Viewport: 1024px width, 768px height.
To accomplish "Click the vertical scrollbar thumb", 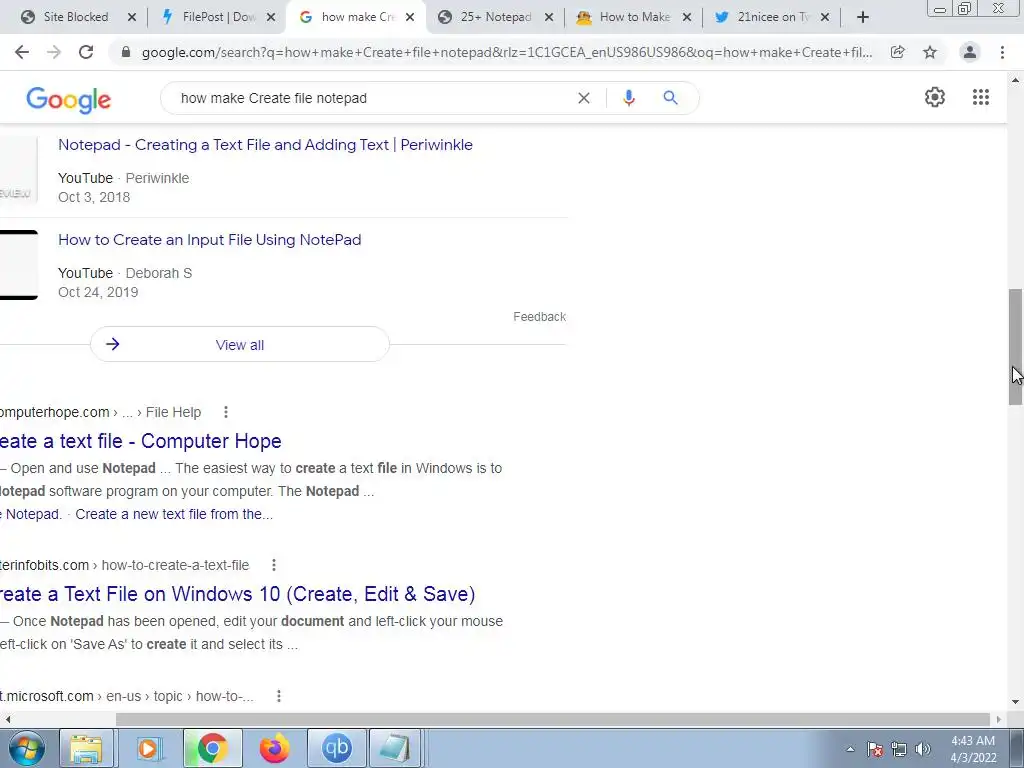I will click(1015, 347).
